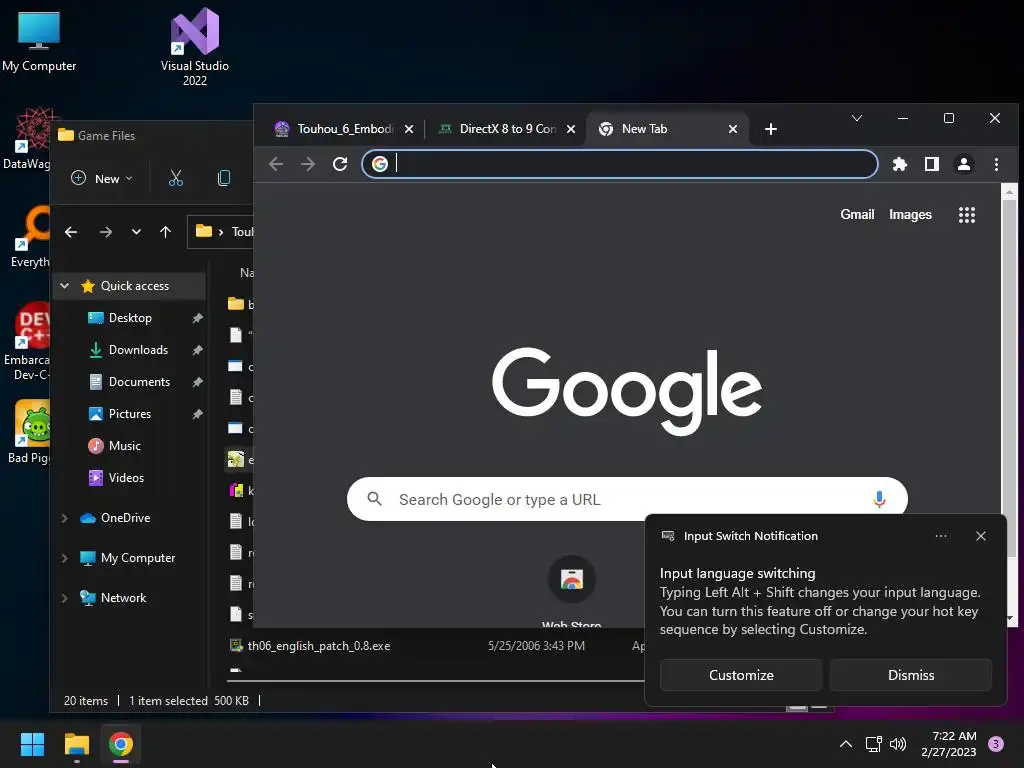Viewport: 1024px width, 768px height.
Task: Open My Computer desktop shortcut
Action: coord(39,41)
